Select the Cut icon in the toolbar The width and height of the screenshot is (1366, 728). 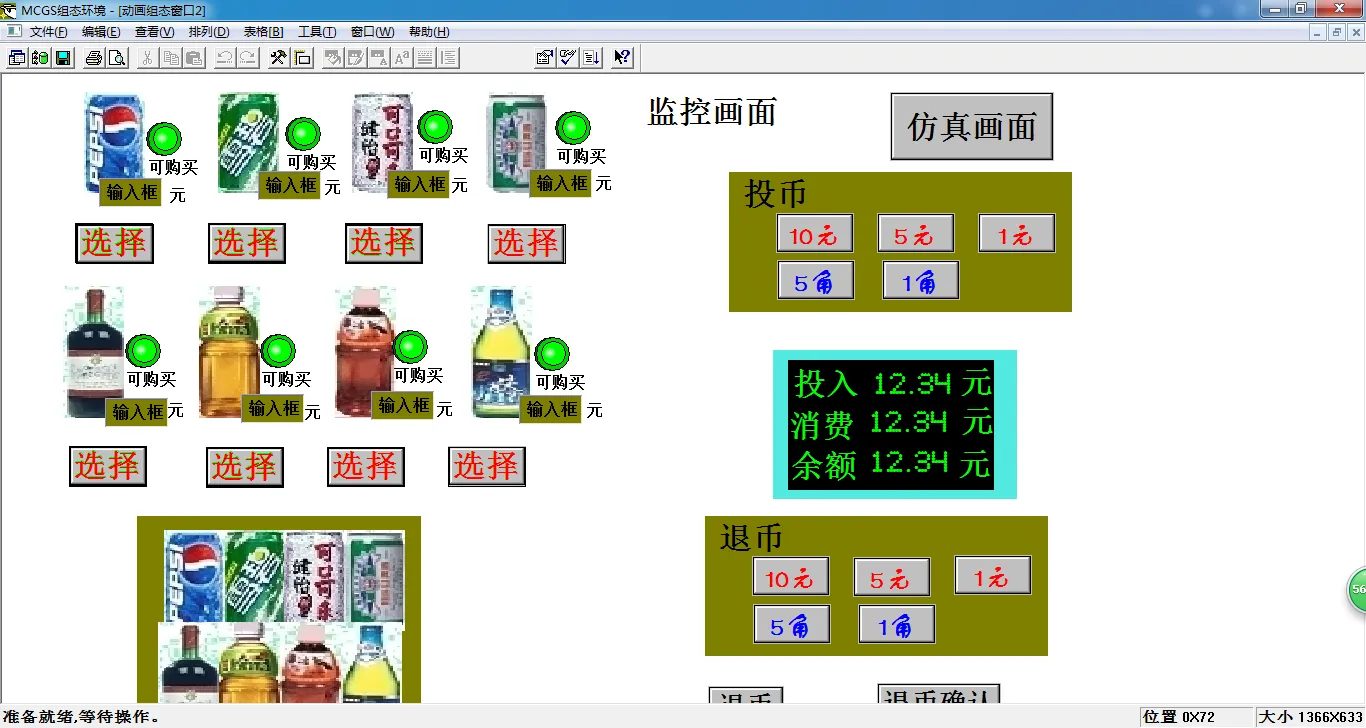[x=146, y=57]
